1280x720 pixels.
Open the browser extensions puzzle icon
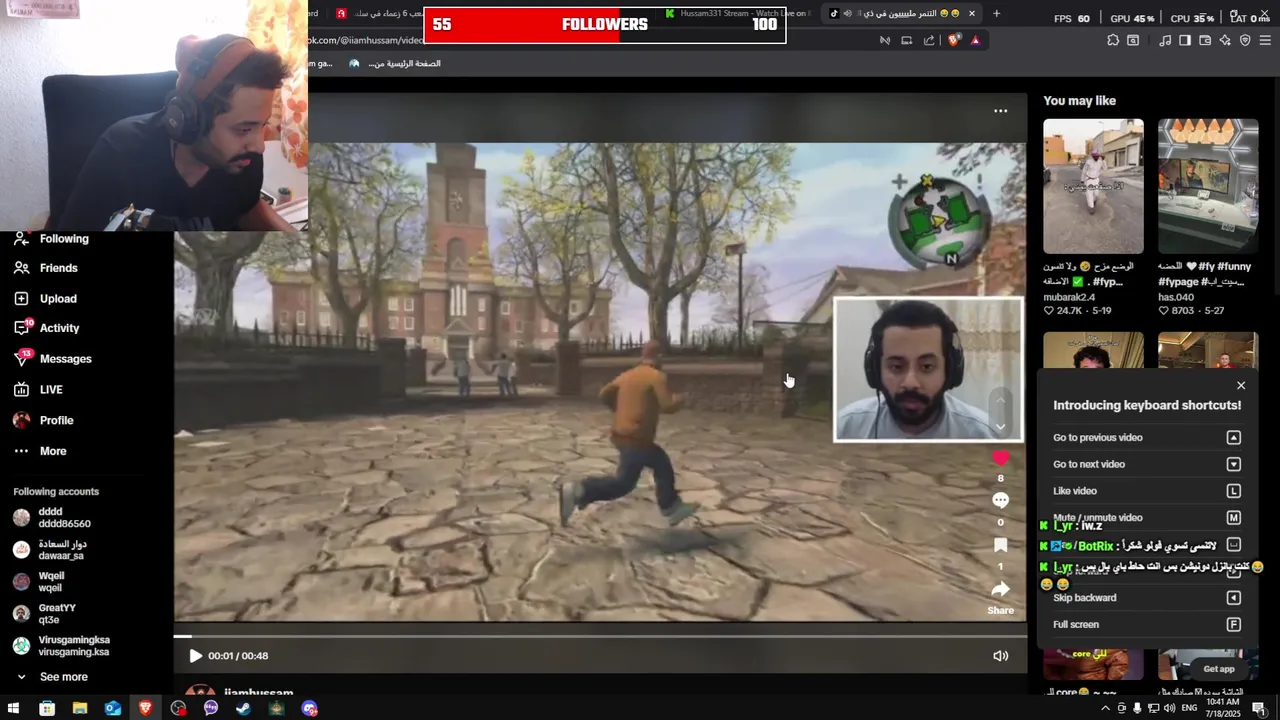(1113, 40)
